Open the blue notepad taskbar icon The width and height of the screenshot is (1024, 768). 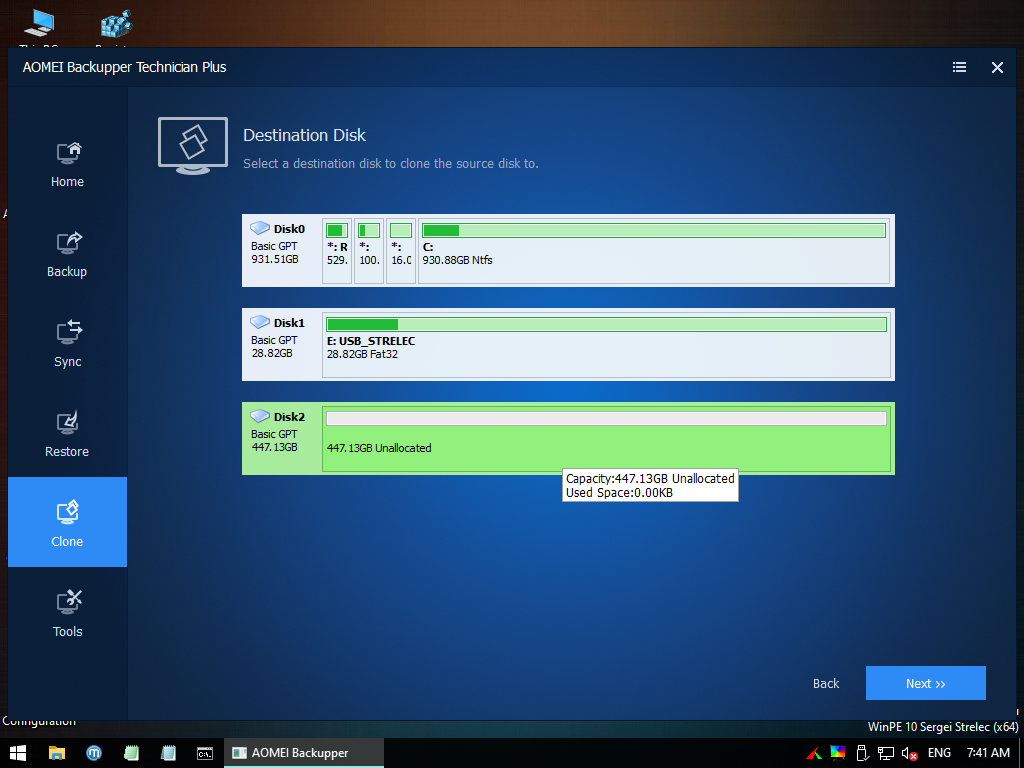[168, 753]
